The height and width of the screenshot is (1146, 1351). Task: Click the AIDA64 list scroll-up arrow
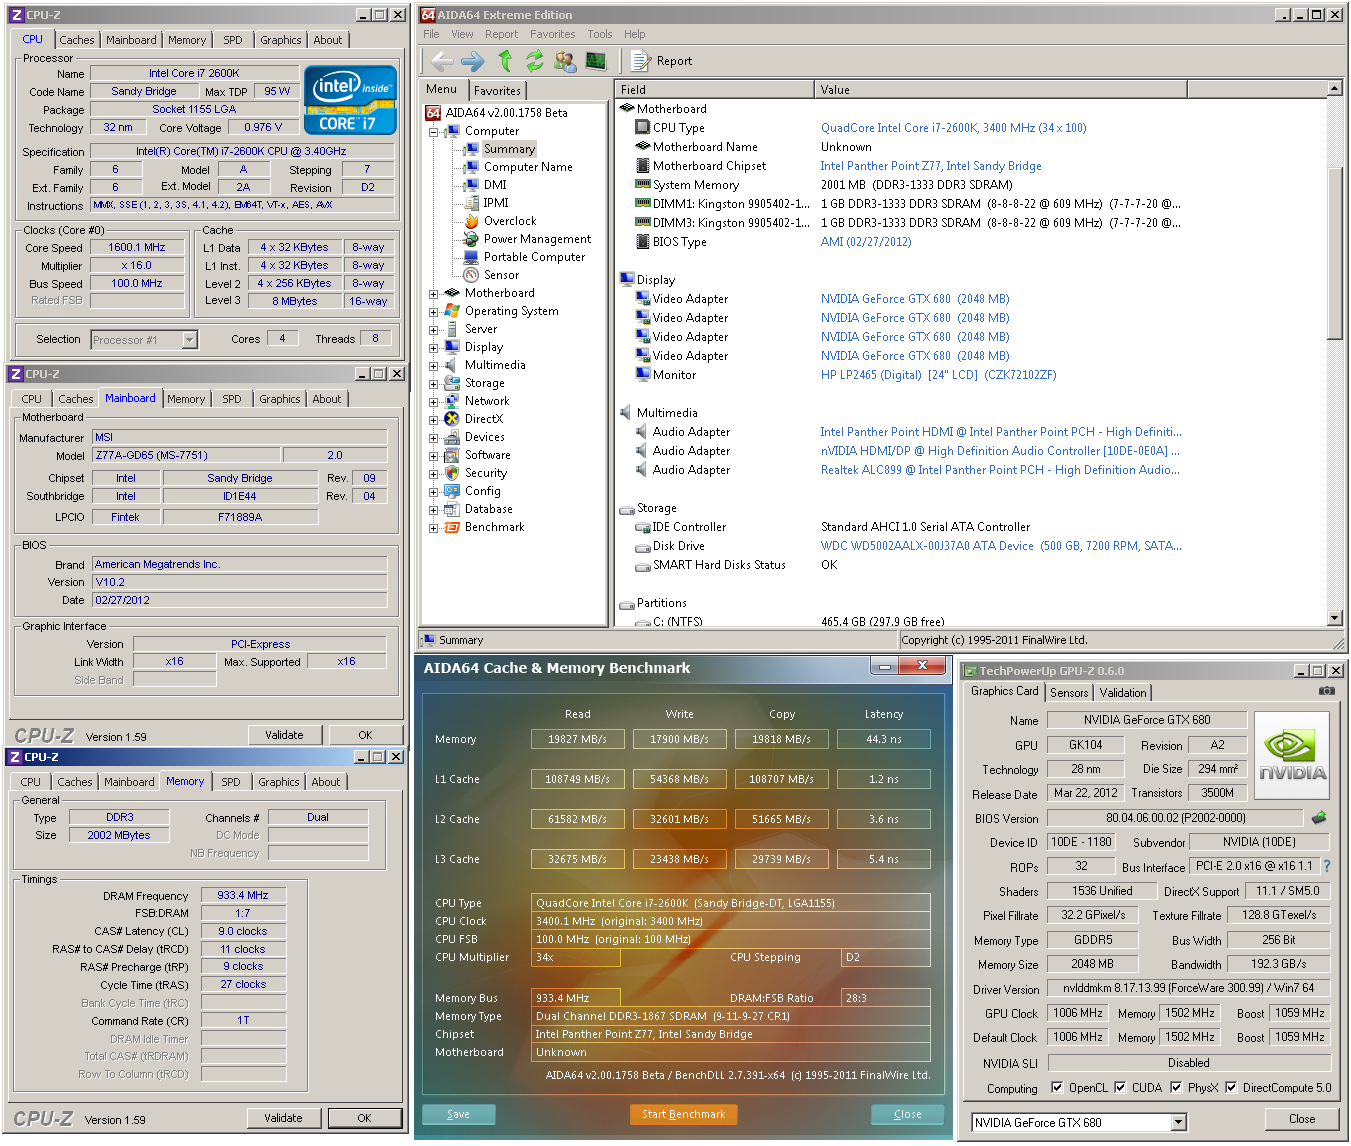pos(1335,89)
